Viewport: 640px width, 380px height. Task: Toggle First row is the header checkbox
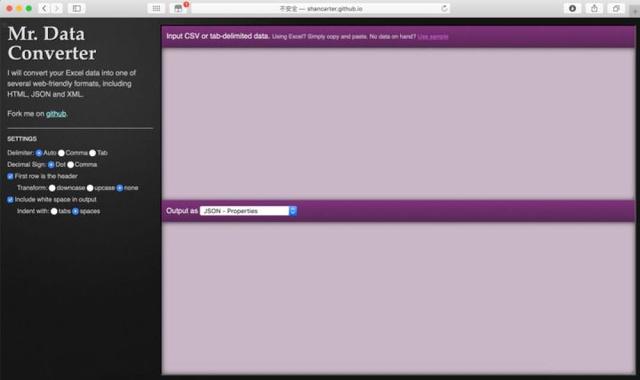pos(10,176)
